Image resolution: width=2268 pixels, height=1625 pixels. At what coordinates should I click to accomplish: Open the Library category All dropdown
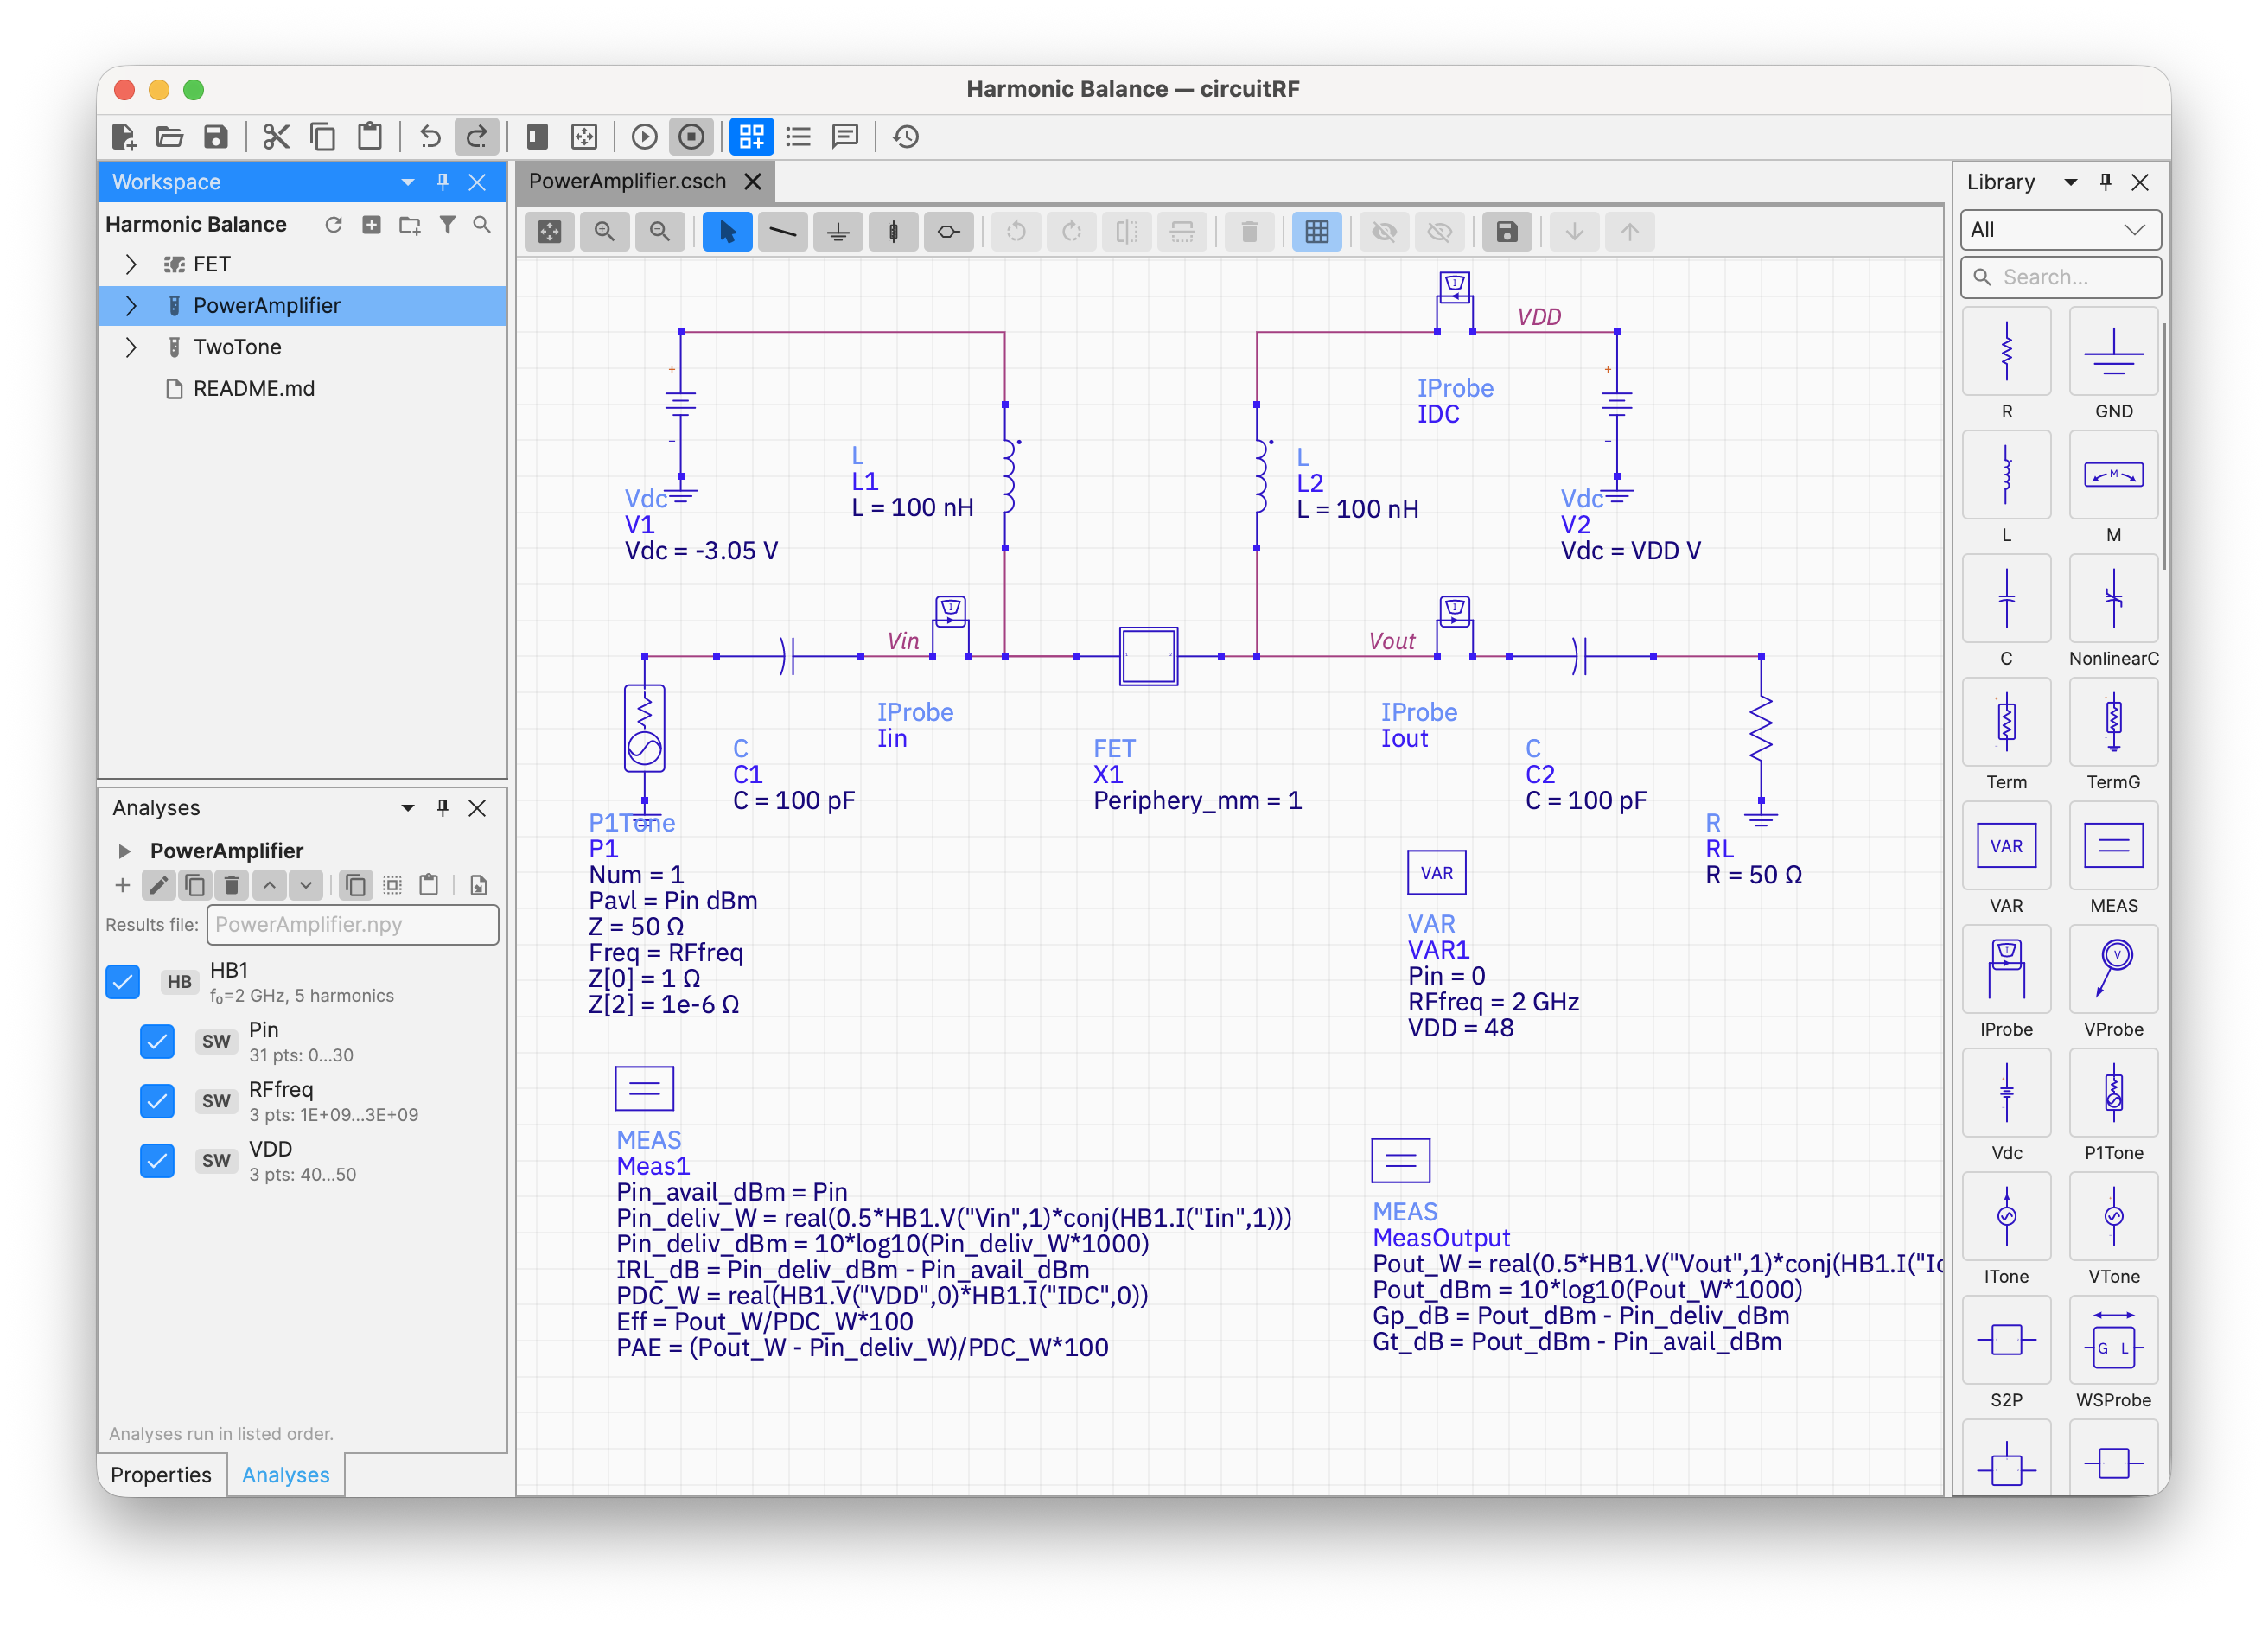2060,230
